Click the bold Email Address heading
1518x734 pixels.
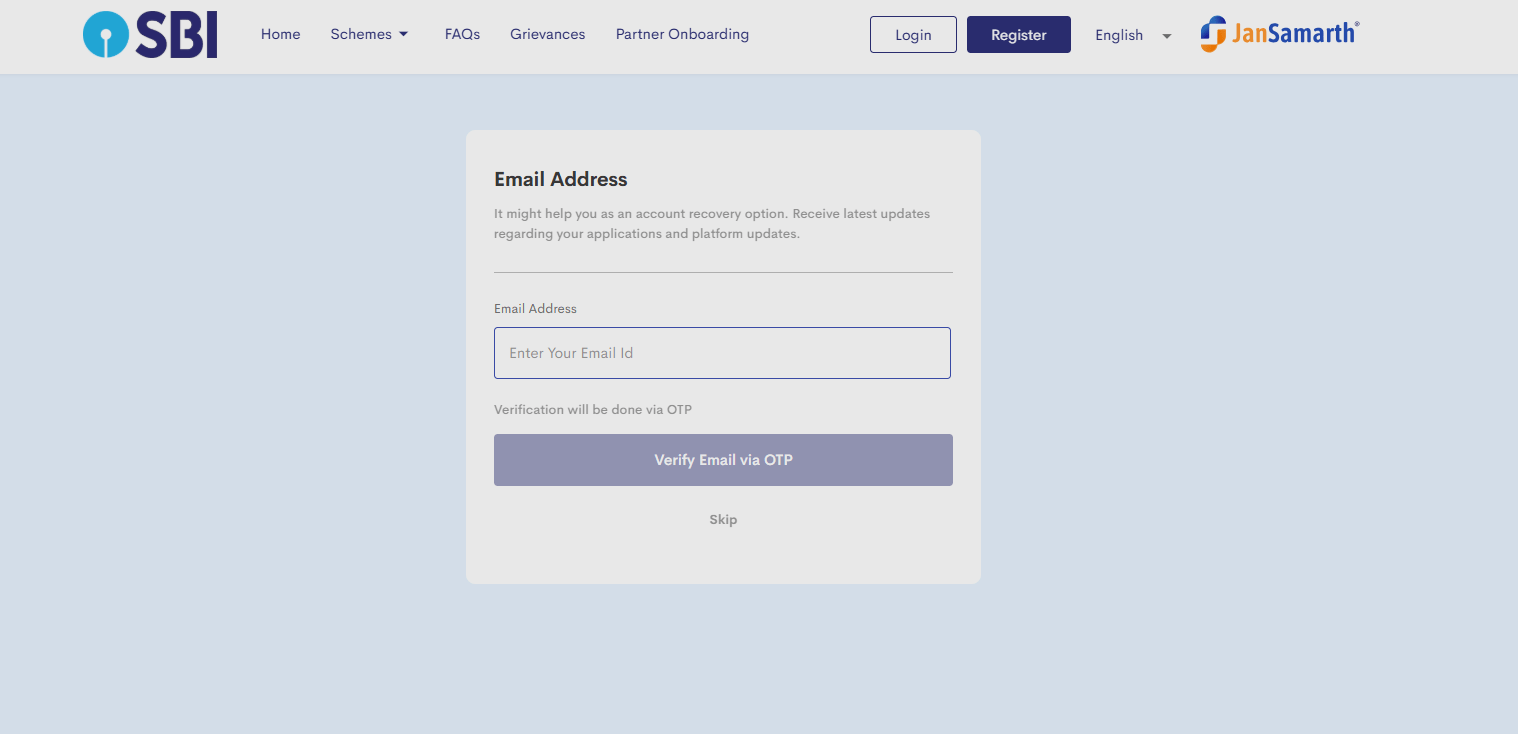[x=561, y=180]
